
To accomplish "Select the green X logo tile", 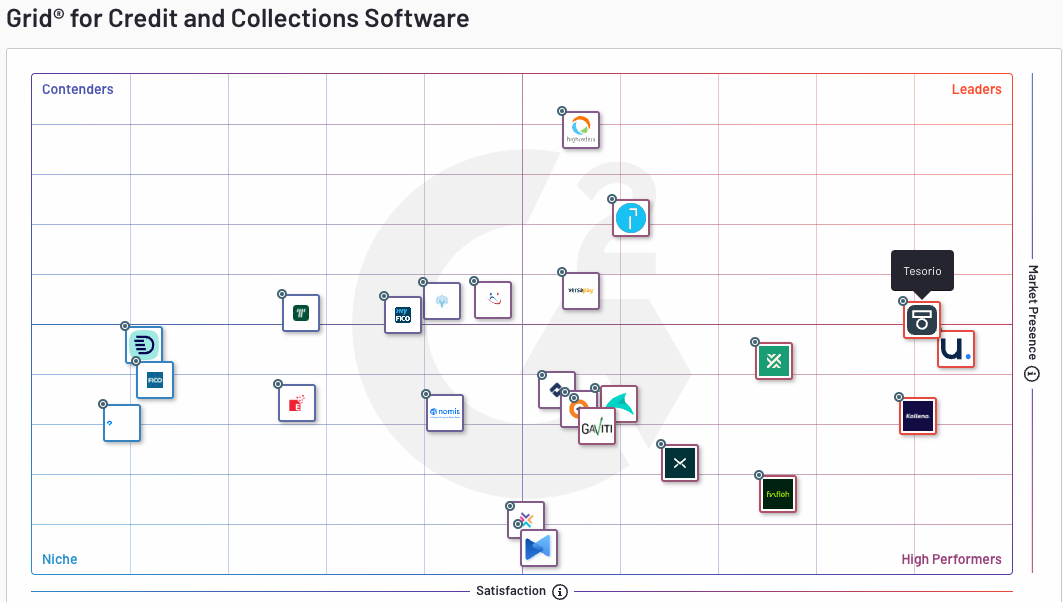I will (x=774, y=361).
